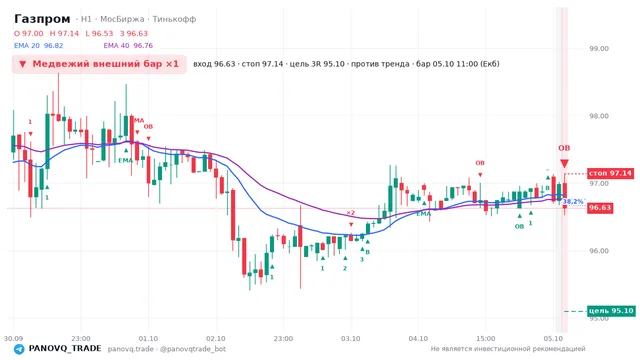Screen dimensions: 640x360
Task: Click the 03.10 date axis label
Action: [351, 339]
